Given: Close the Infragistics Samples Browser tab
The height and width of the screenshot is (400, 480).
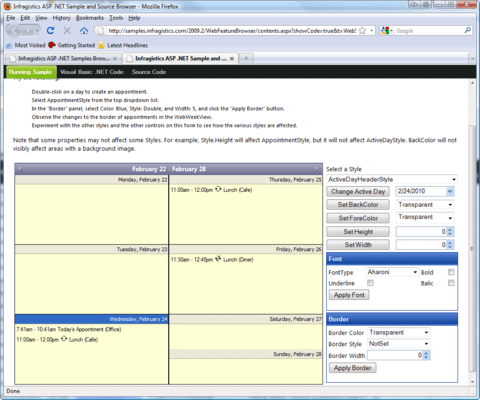Looking at the screenshot, I should pos(115,59).
